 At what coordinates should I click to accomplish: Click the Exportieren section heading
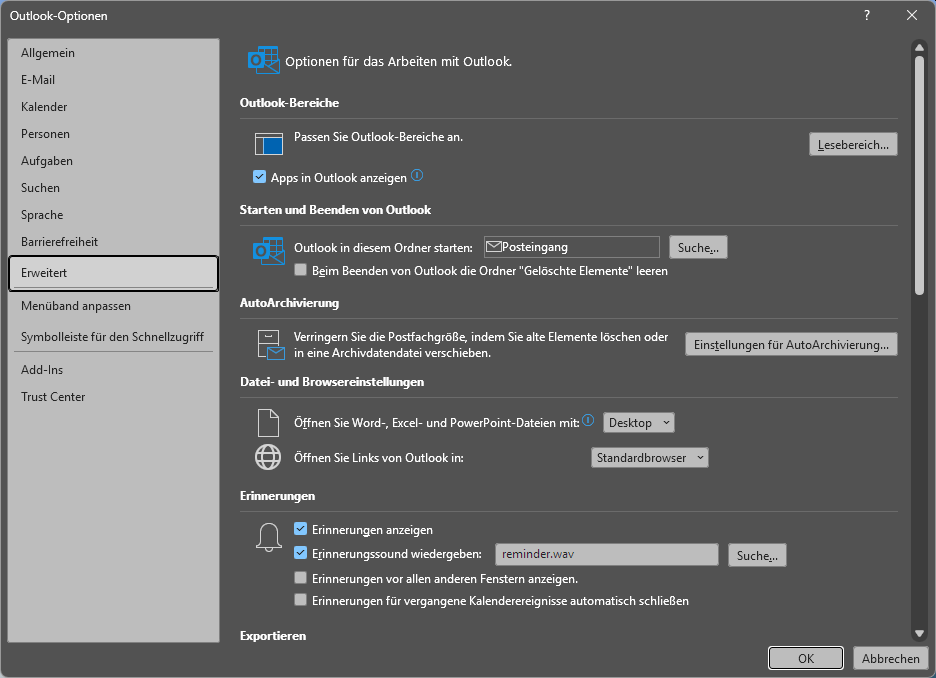click(x=273, y=636)
